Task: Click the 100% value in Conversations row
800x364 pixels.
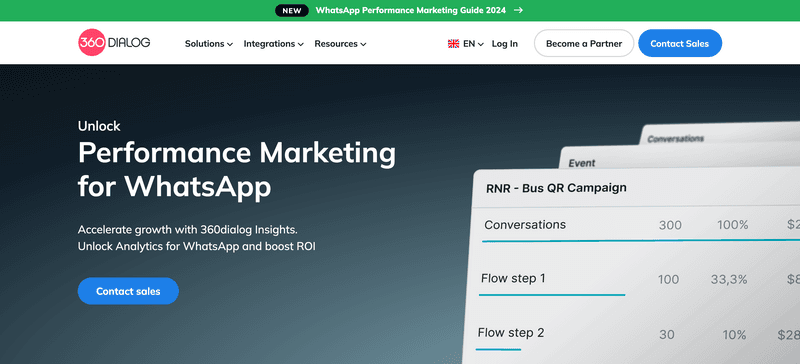Action: point(732,225)
